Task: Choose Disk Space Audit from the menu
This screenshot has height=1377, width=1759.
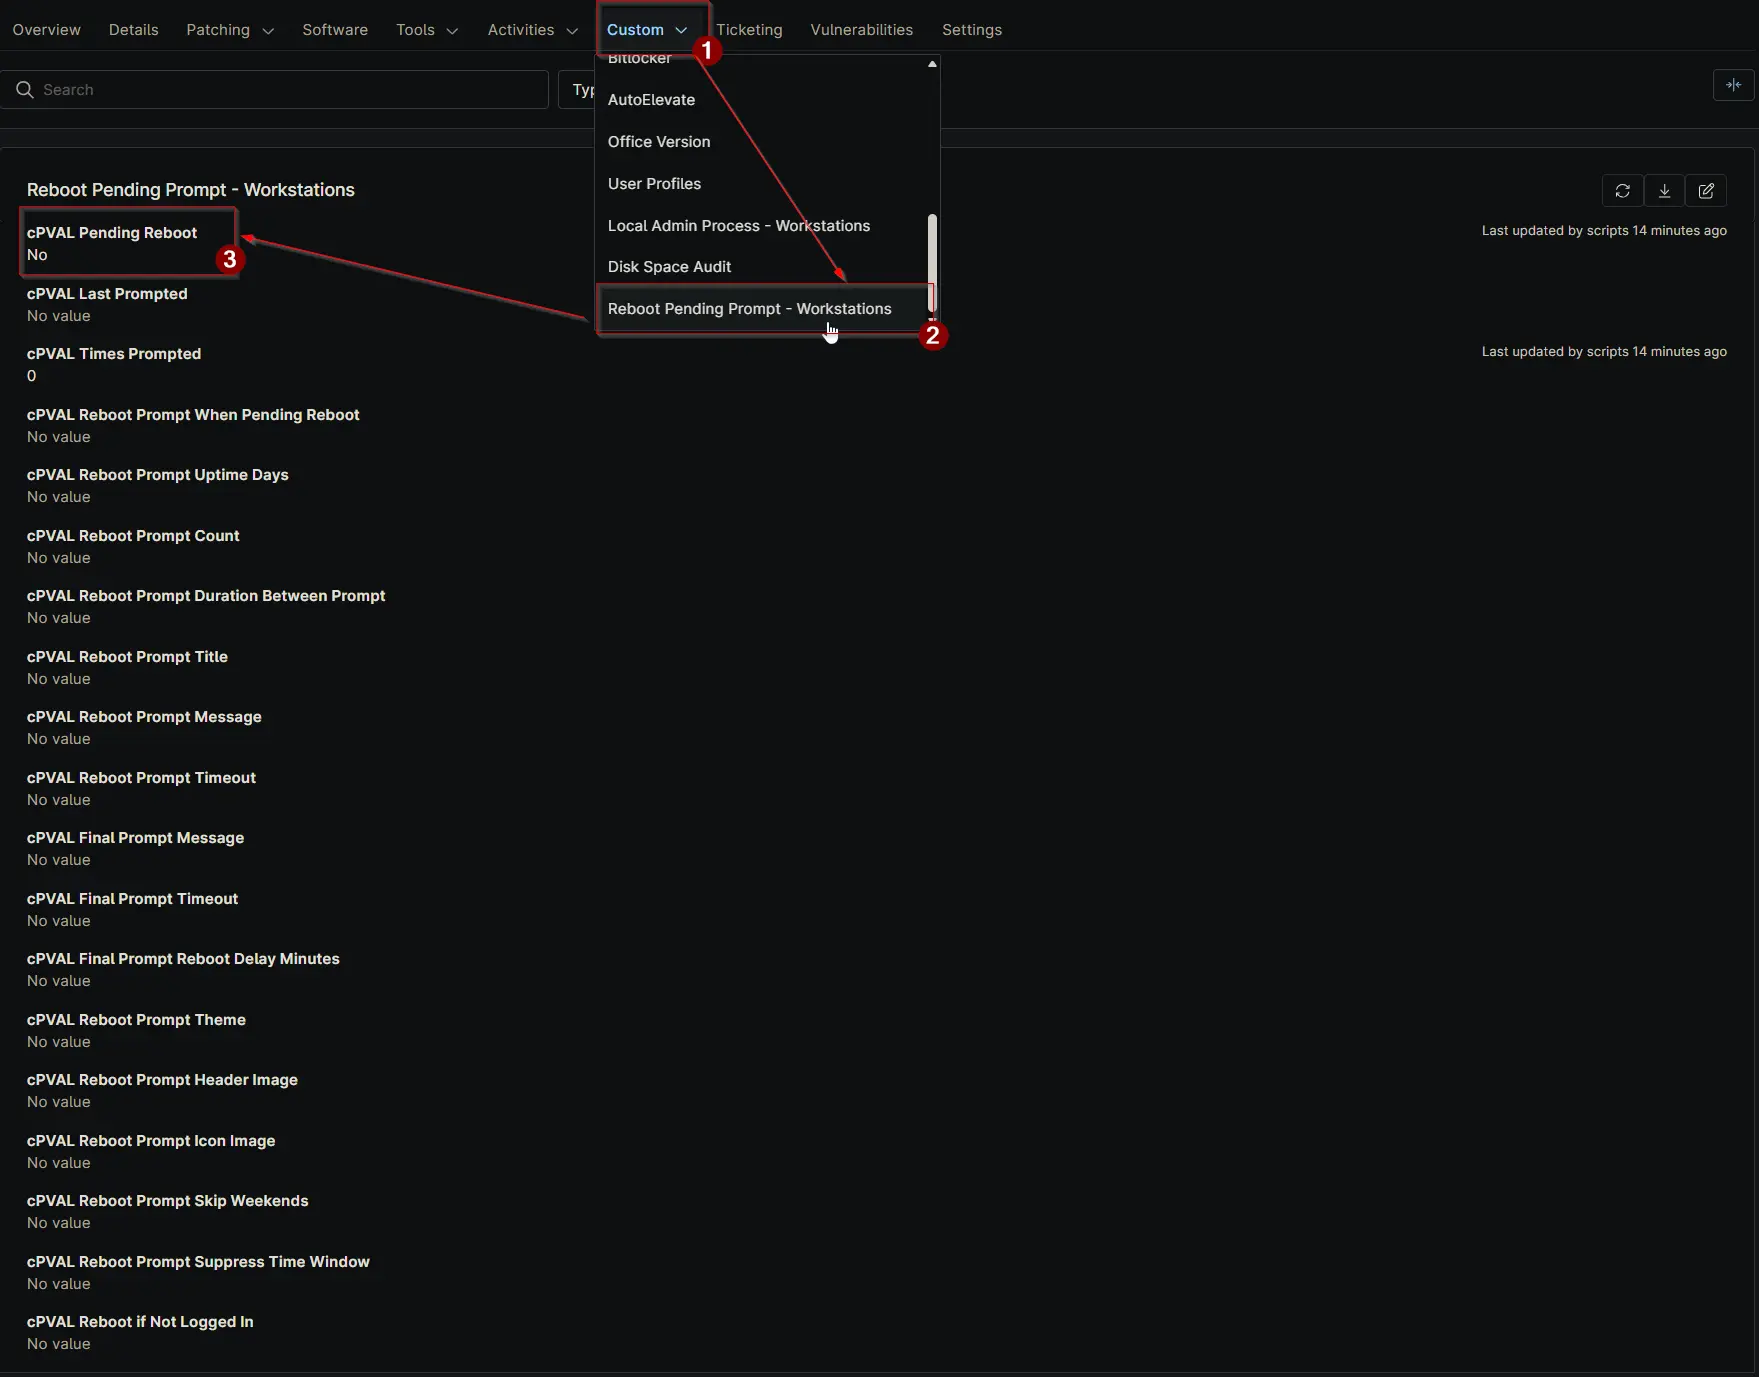Action: point(669,267)
